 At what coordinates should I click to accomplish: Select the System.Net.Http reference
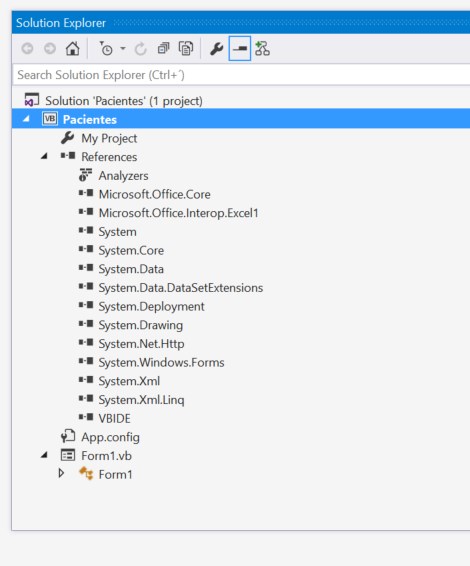pyautogui.click(x=141, y=344)
